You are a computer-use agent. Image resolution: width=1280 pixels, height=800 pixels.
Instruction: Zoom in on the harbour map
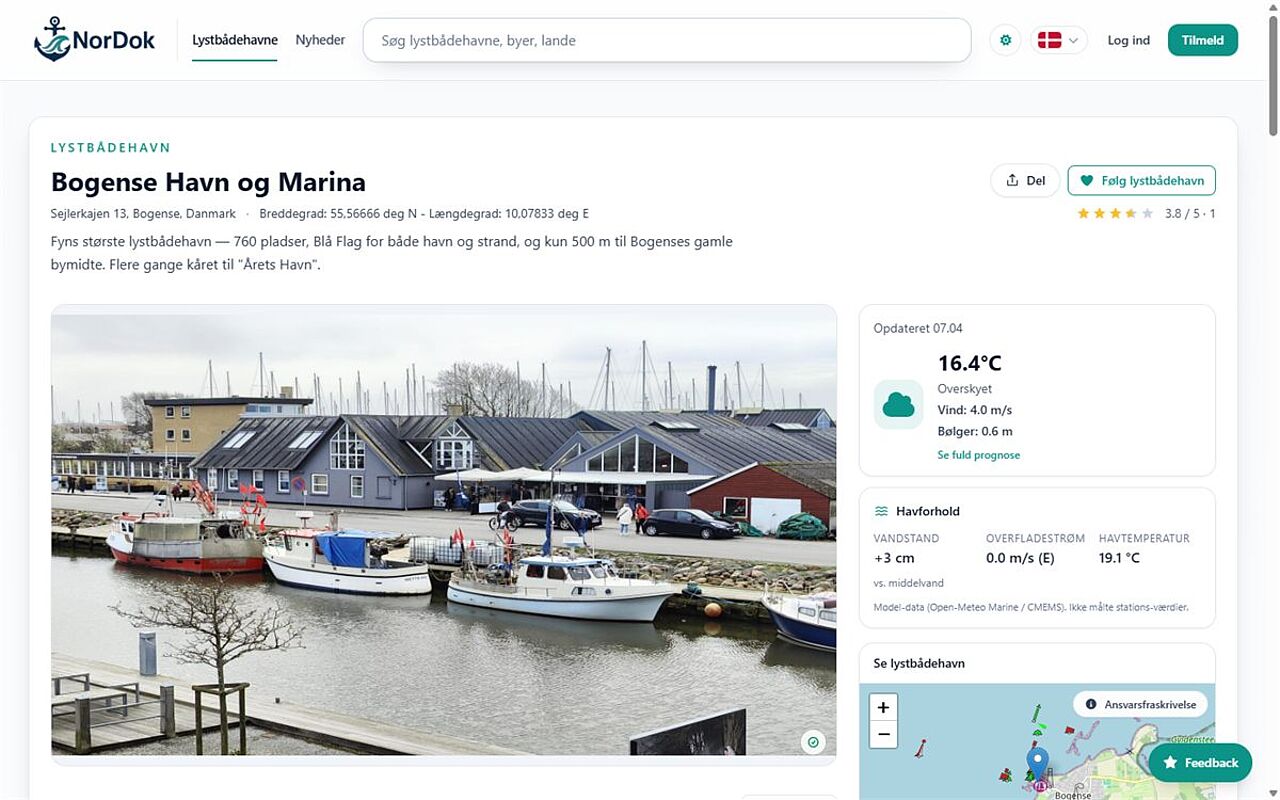(x=883, y=707)
